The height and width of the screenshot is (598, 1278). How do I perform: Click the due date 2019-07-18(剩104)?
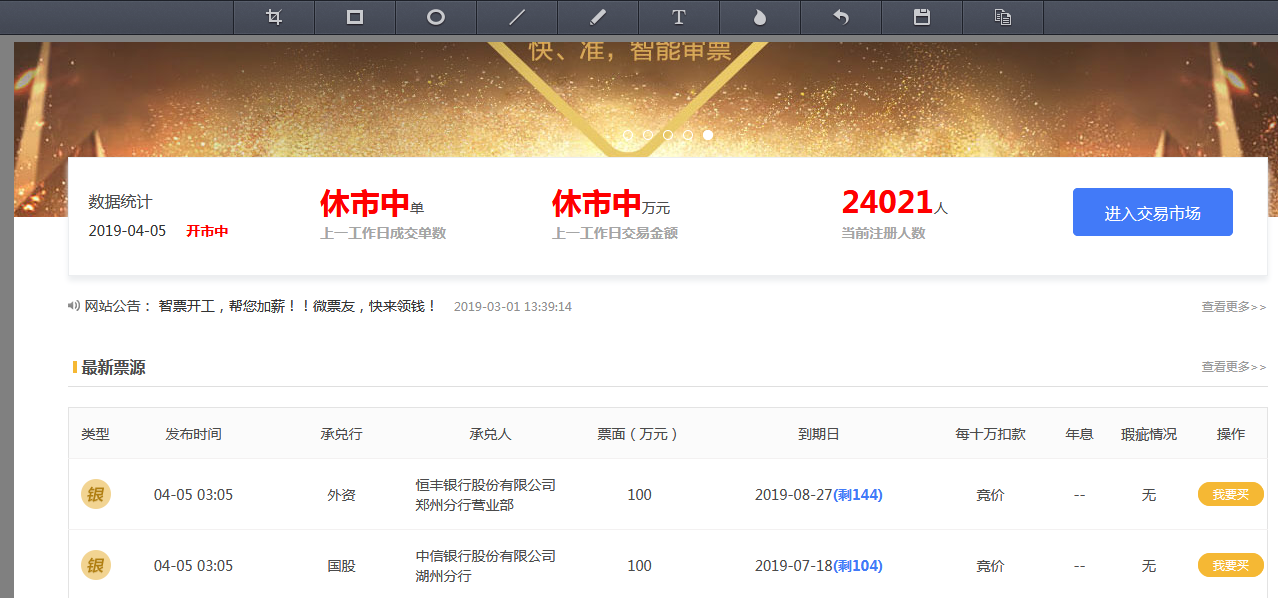(819, 566)
